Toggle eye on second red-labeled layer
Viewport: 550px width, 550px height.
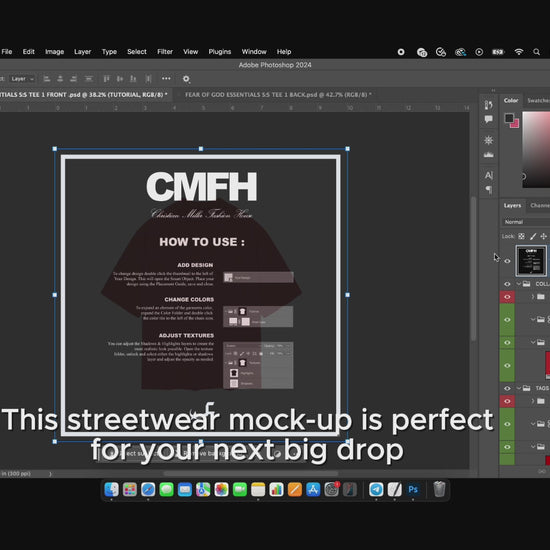(x=507, y=401)
